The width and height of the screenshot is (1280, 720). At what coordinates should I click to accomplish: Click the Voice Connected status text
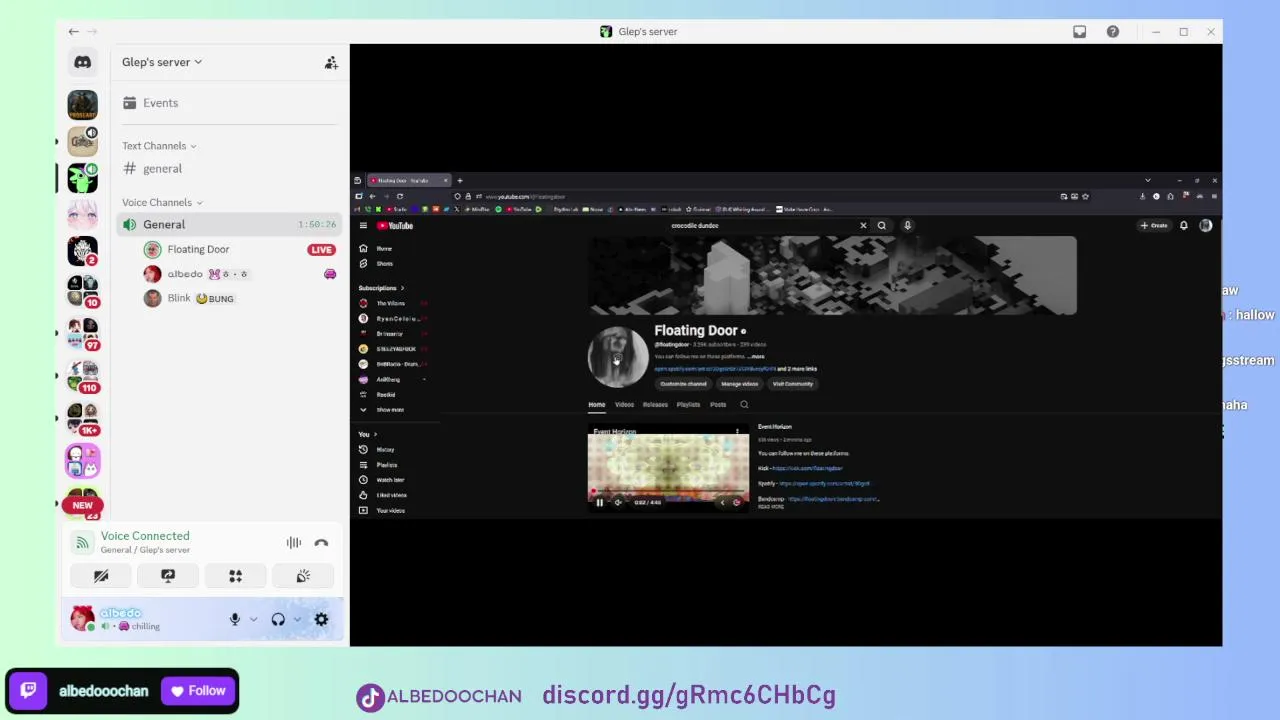click(x=145, y=536)
